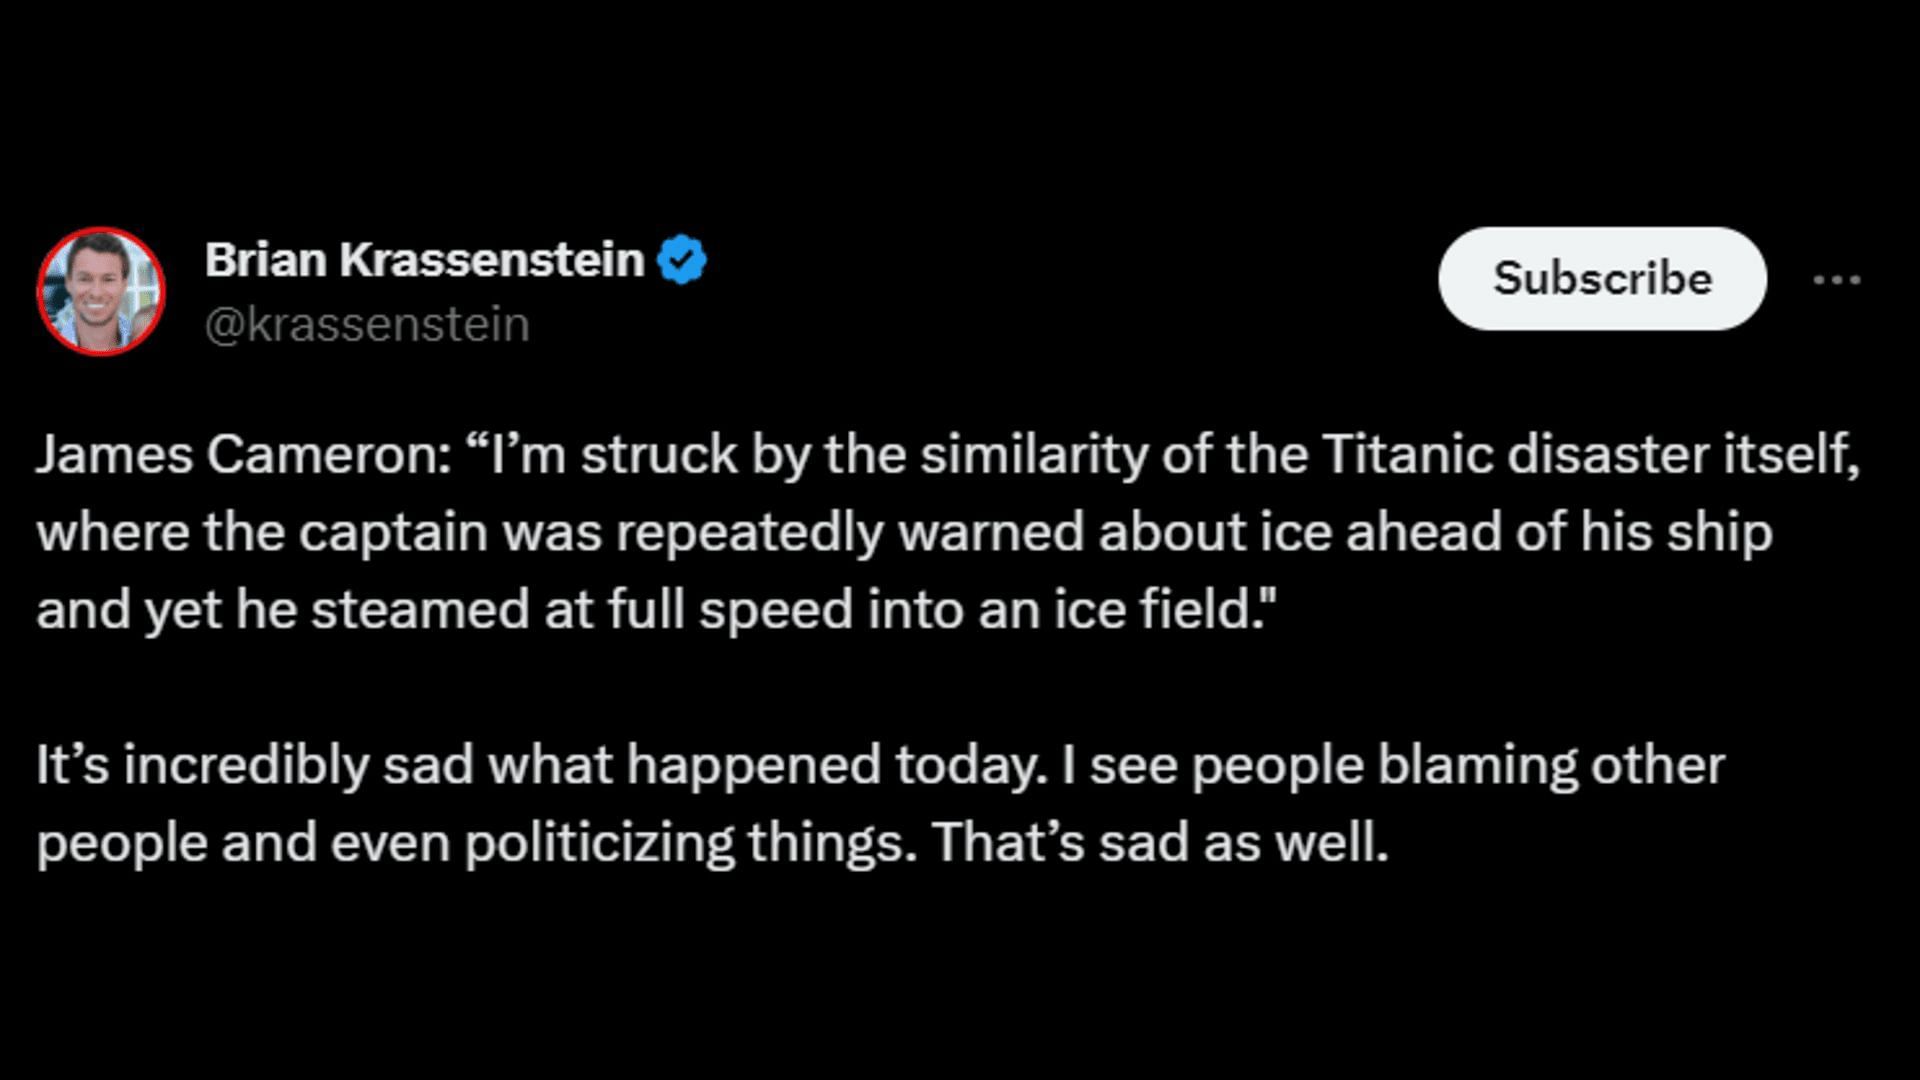Open the Brian Krassenstein display name link
This screenshot has height=1080, width=1920.
click(425, 260)
